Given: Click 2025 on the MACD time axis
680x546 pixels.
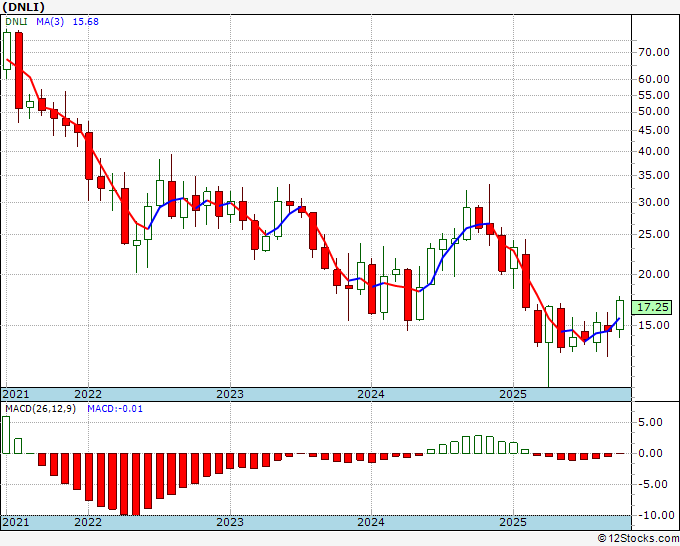Looking at the screenshot, I should pyautogui.click(x=513, y=522).
